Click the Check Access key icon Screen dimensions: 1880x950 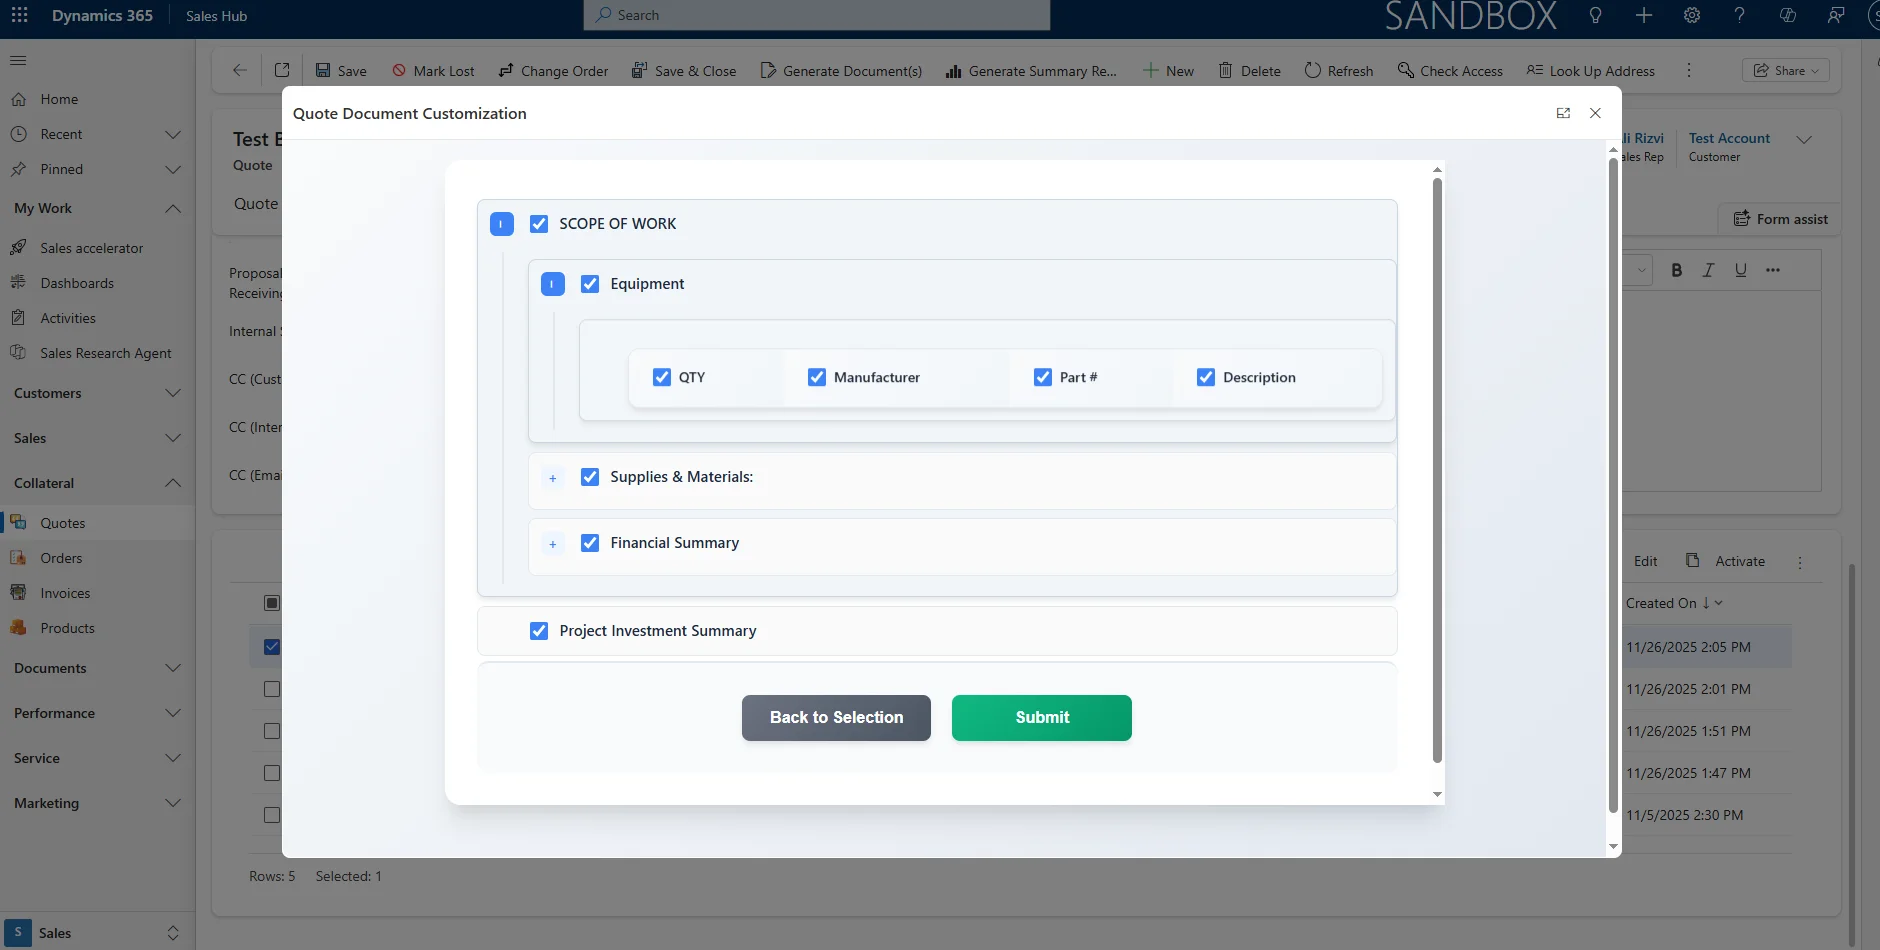click(x=1405, y=70)
